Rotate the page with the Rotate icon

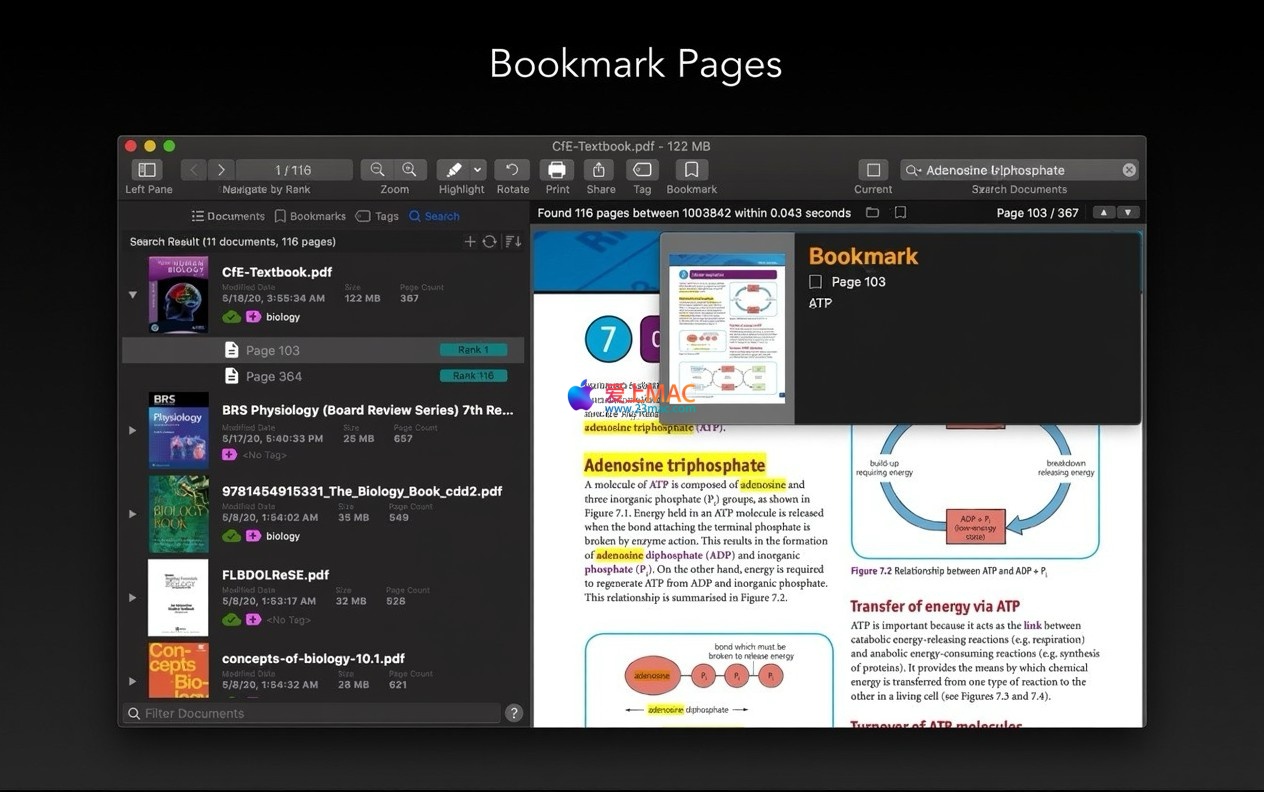point(512,170)
